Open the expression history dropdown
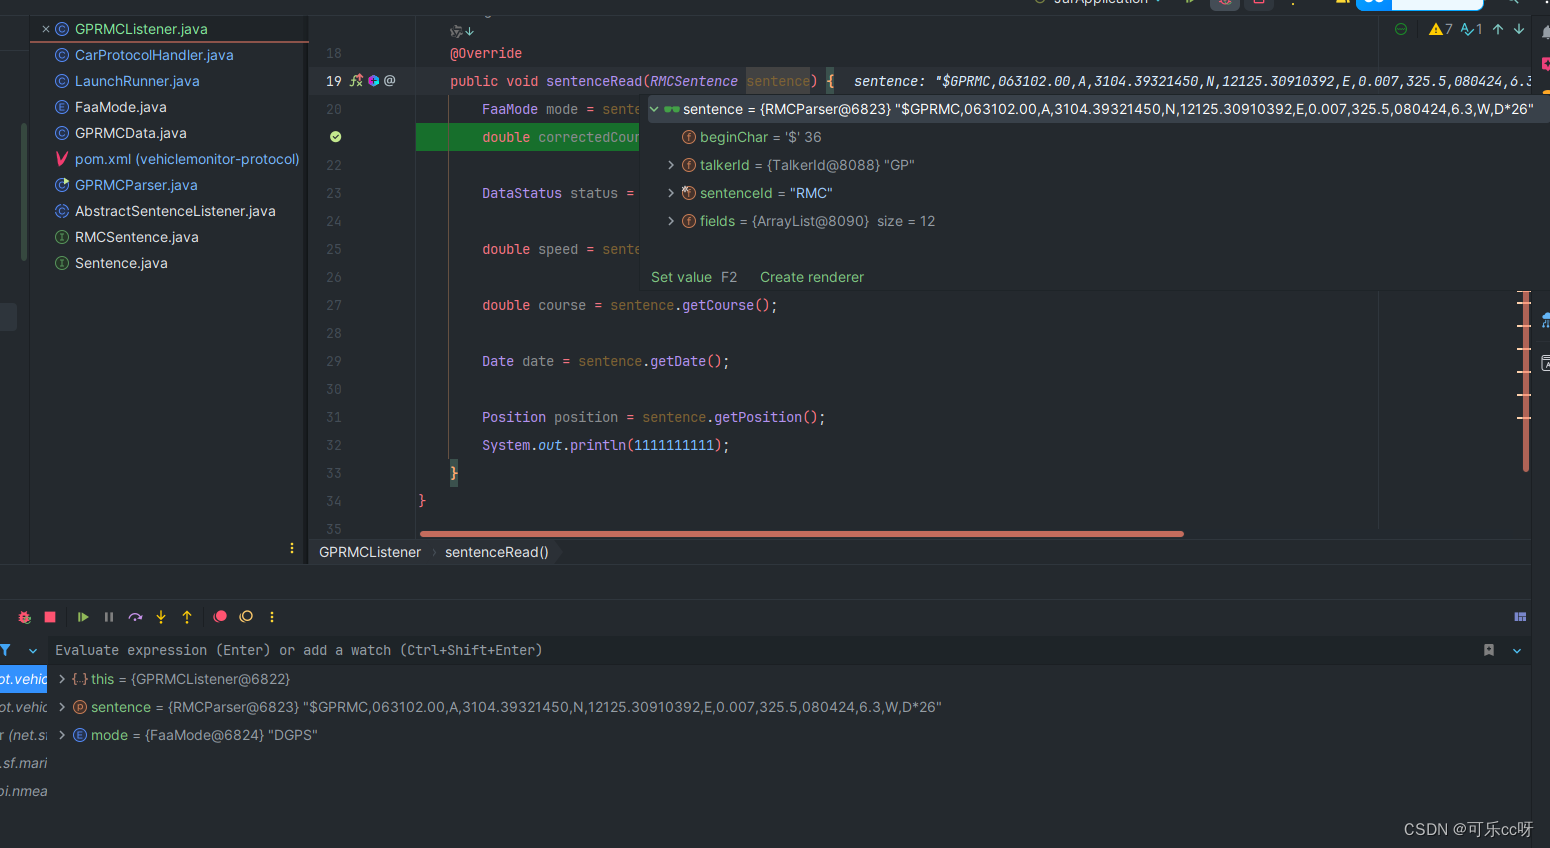Screen dimensions: 1550x848 [1517, 650]
